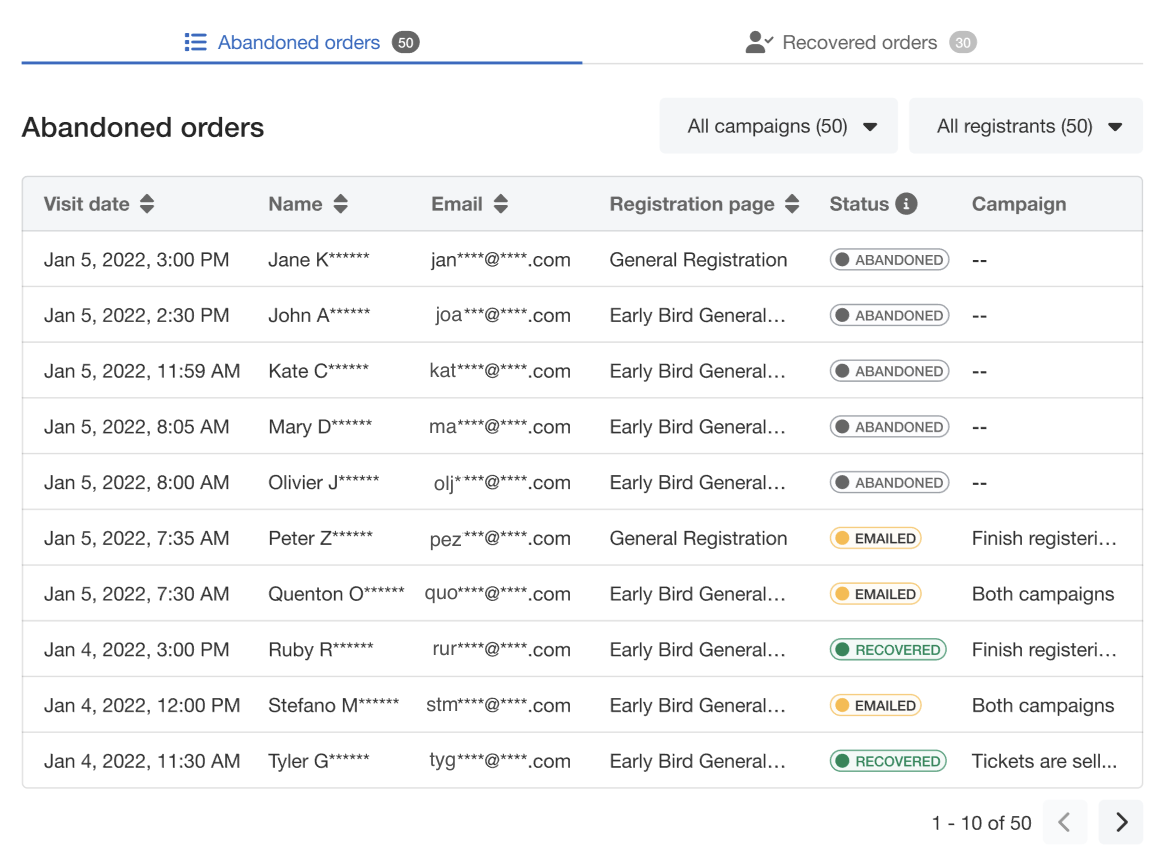This screenshot has width=1162, height=862.
Task: Click the ABANDONED badge for Olivier J
Action: tap(889, 482)
